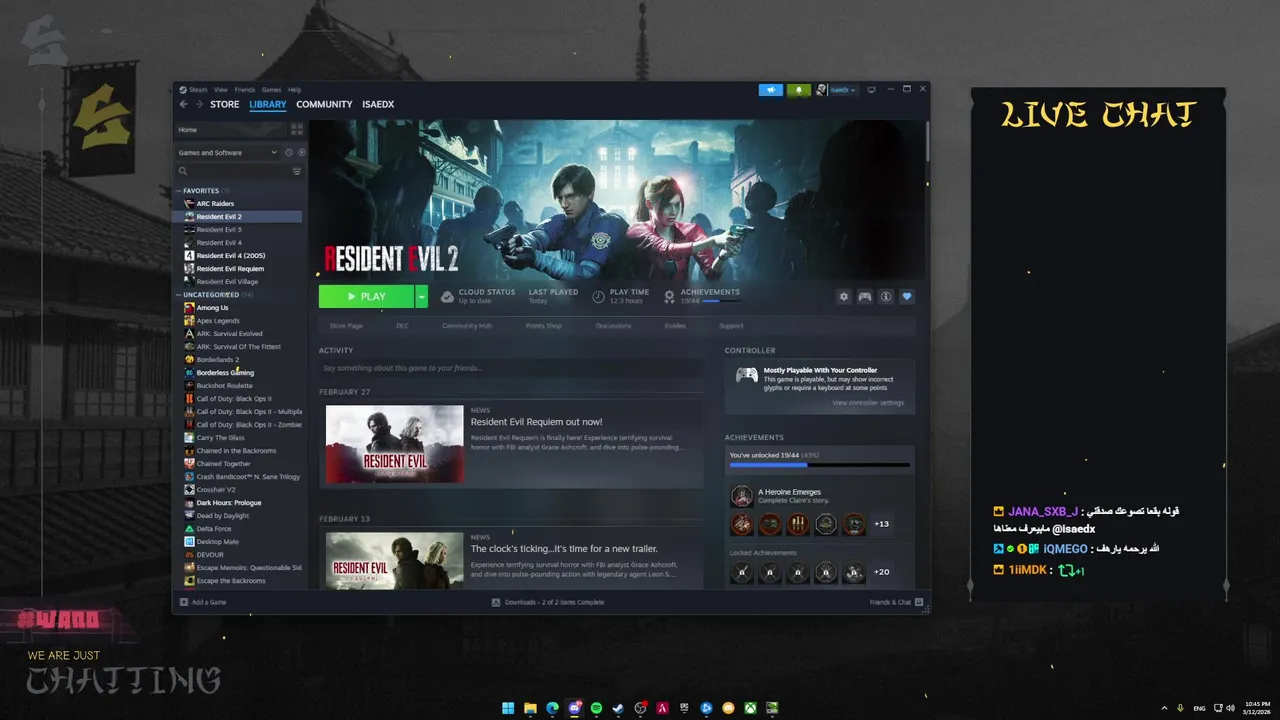Click the Resident Evil Requiem news thumbnail

pos(394,444)
